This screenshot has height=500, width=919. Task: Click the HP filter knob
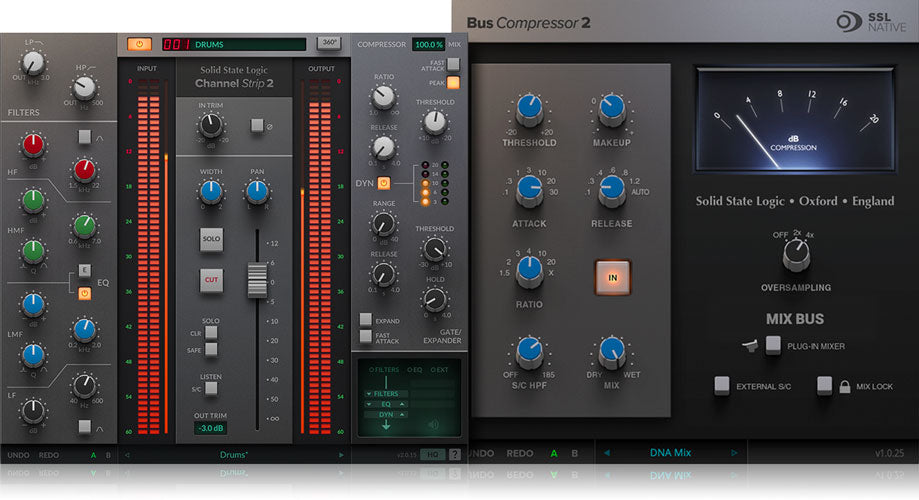(x=84, y=88)
